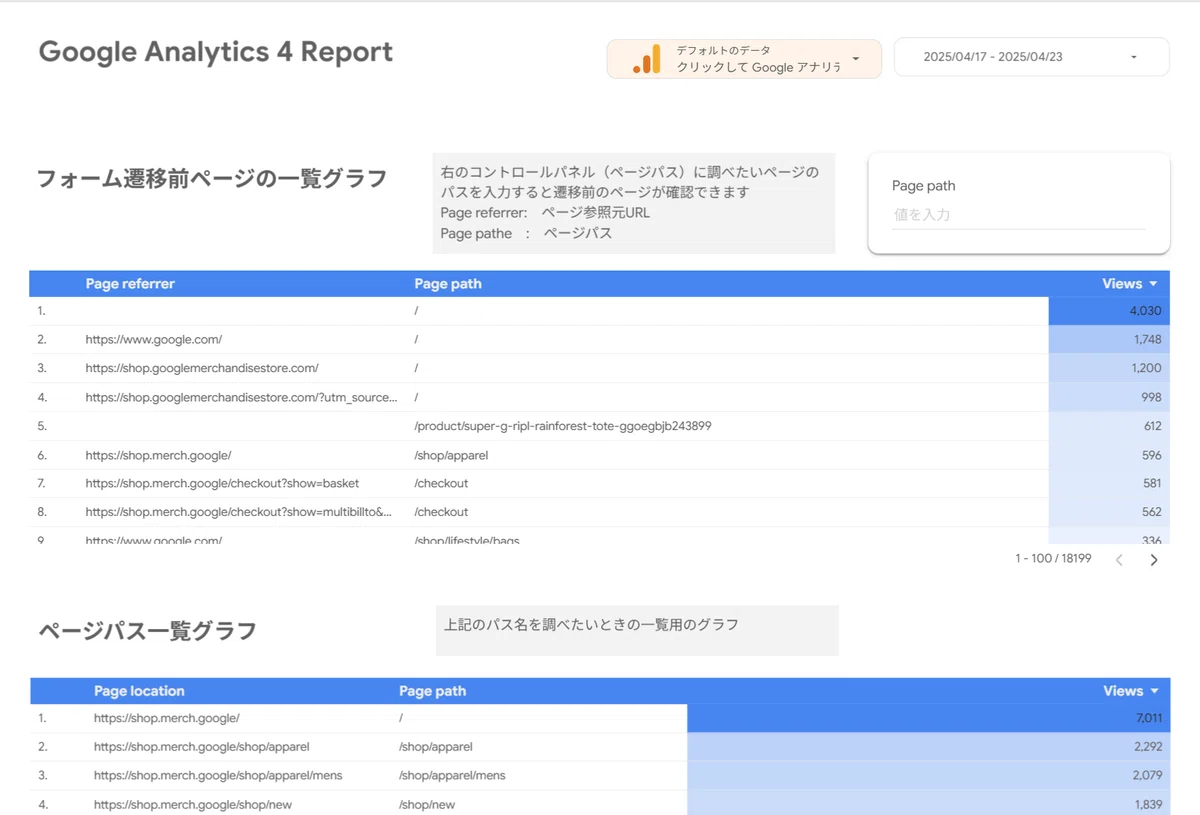Screen dimensions: 1200x815
Task: Click the 2,292 views bar cell
Action: pyautogui.click(x=929, y=746)
